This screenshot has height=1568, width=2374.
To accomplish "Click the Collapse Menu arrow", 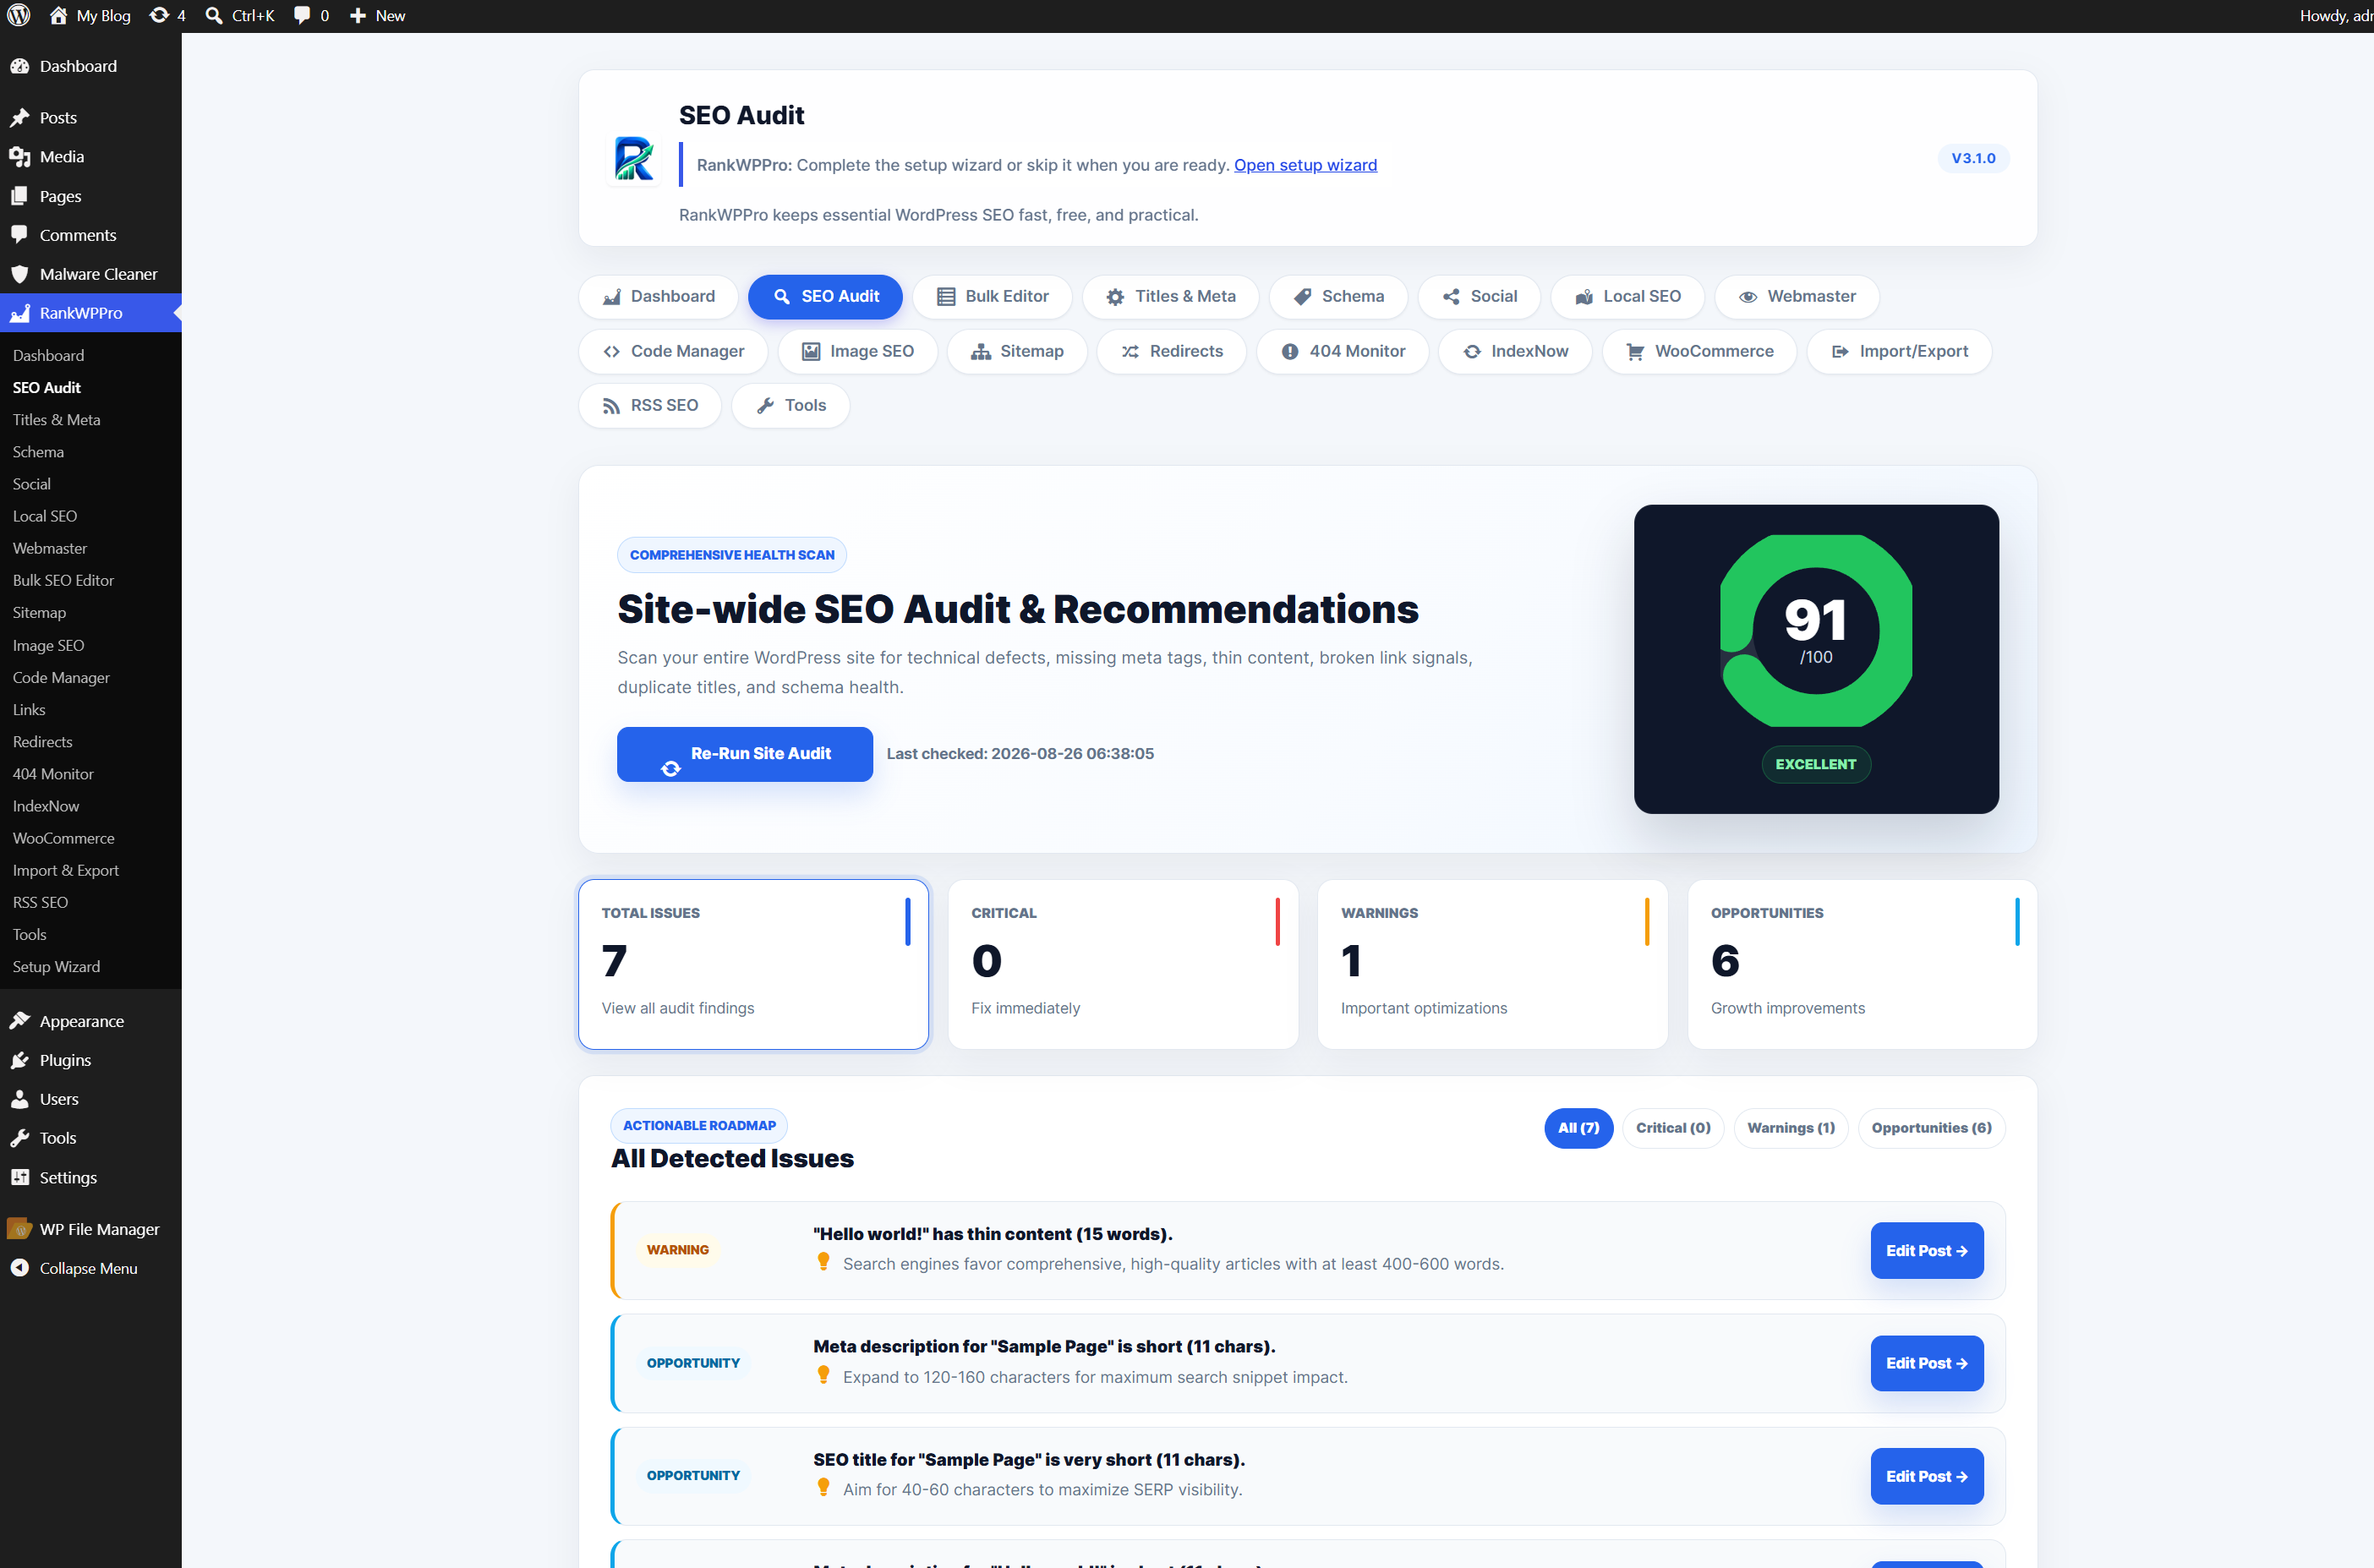I will [x=88, y=1268].
